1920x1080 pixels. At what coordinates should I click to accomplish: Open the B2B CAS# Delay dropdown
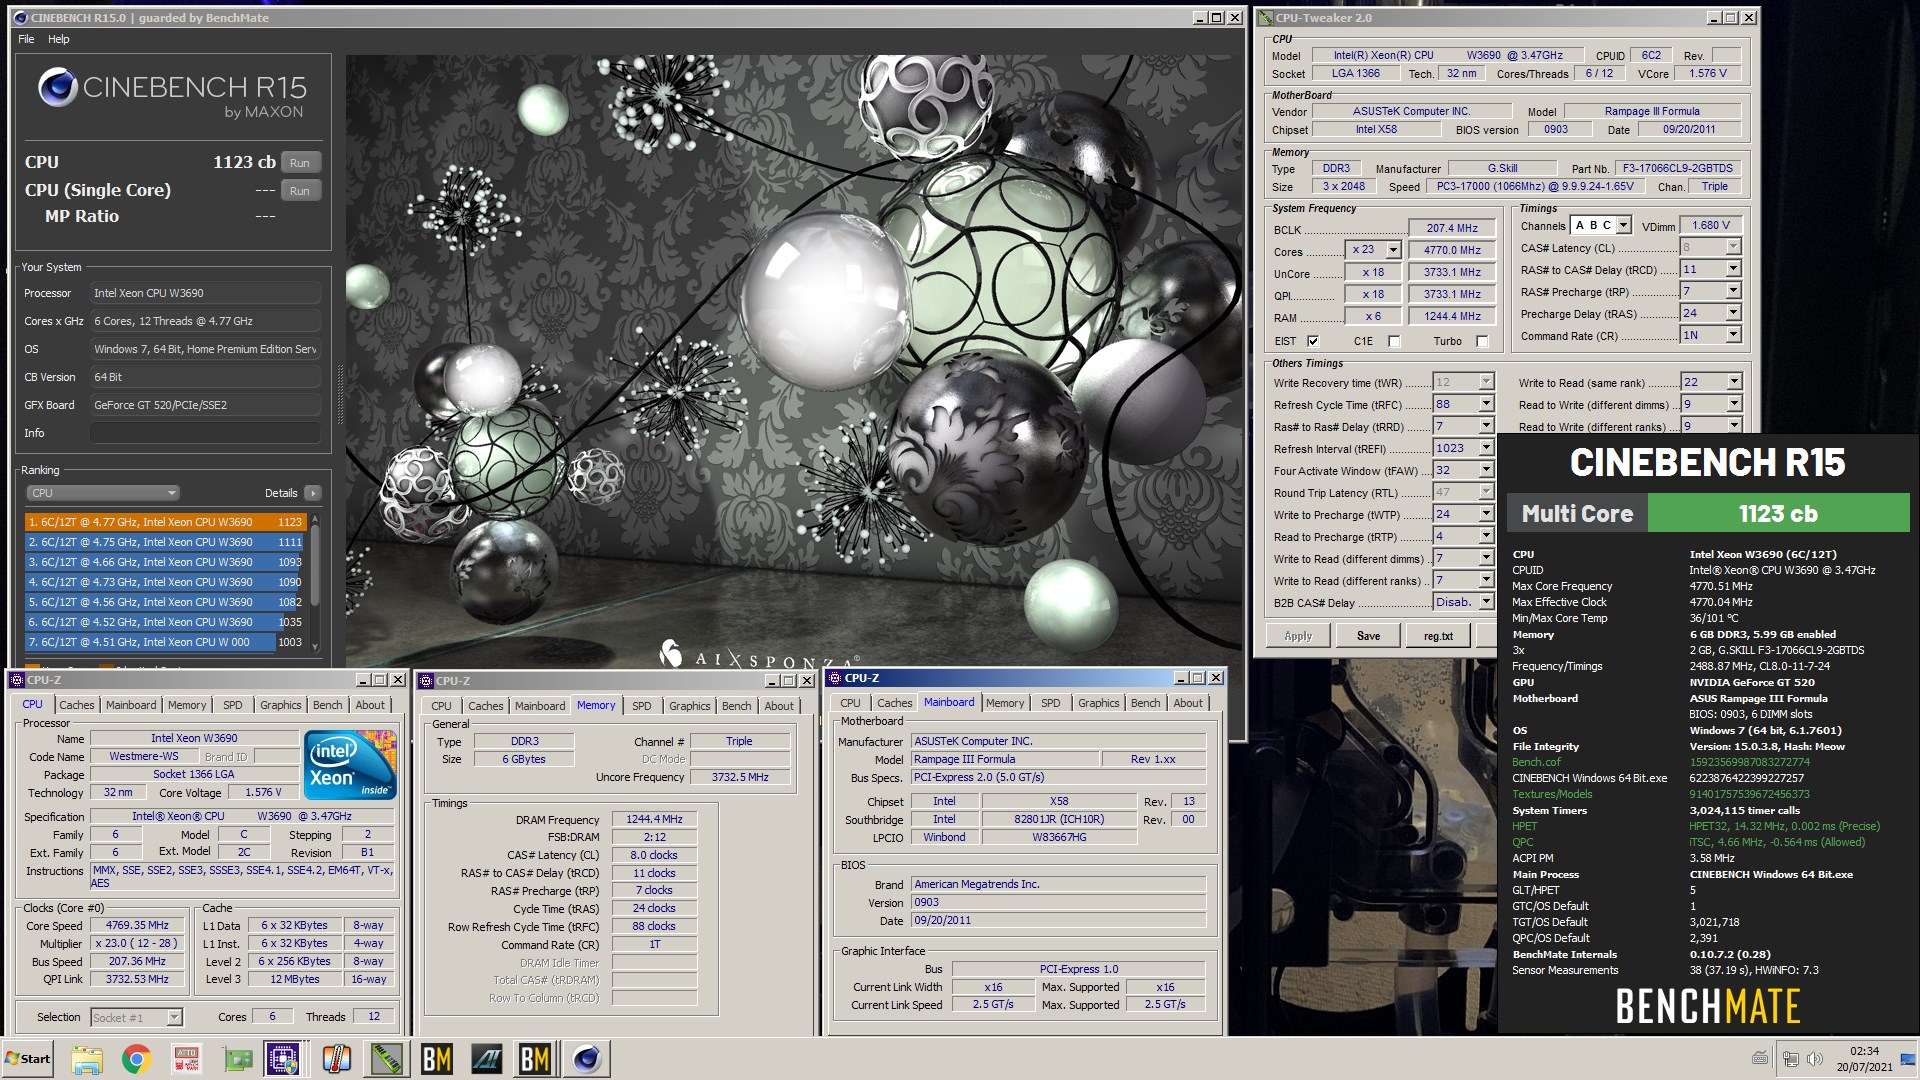(x=1486, y=602)
